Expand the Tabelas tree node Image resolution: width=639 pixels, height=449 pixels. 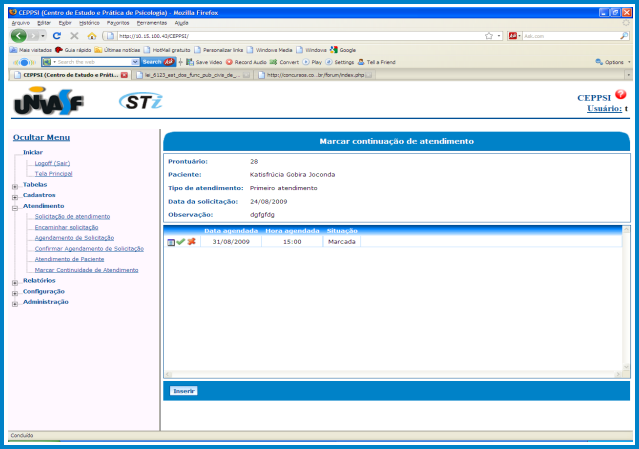[15, 187]
